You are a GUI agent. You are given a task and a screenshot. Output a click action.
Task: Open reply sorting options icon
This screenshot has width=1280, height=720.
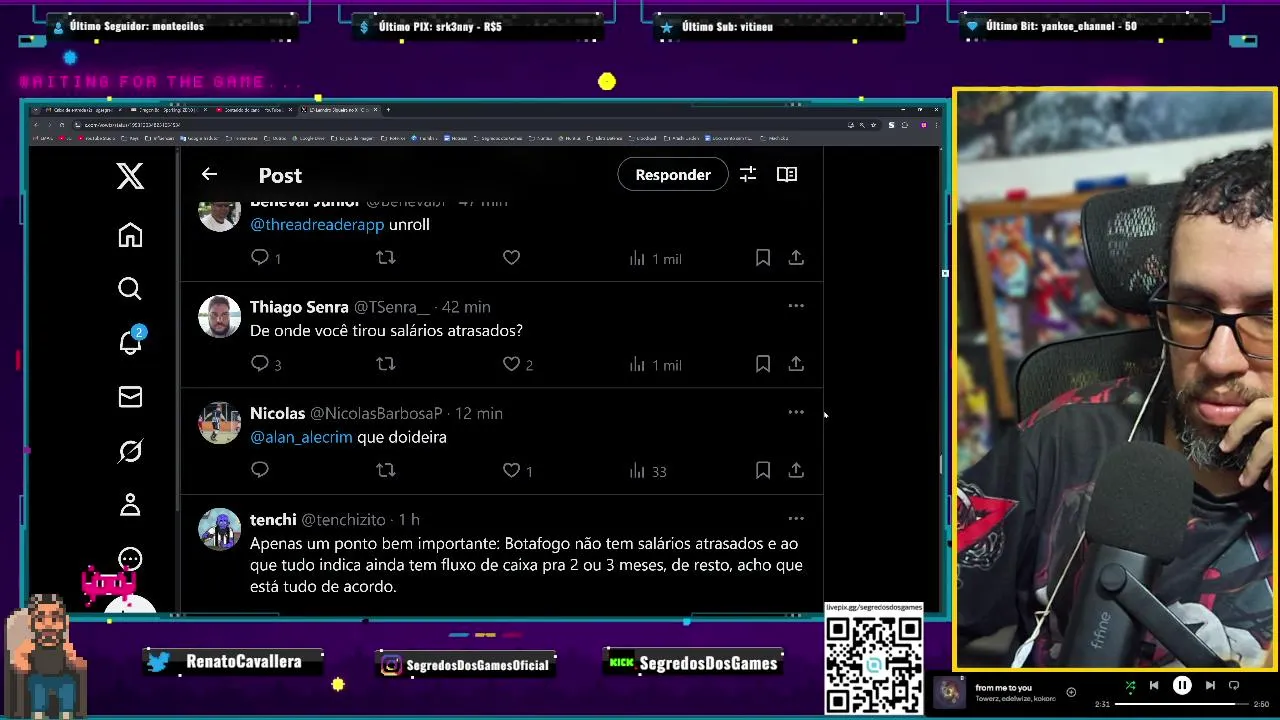[747, 174]
